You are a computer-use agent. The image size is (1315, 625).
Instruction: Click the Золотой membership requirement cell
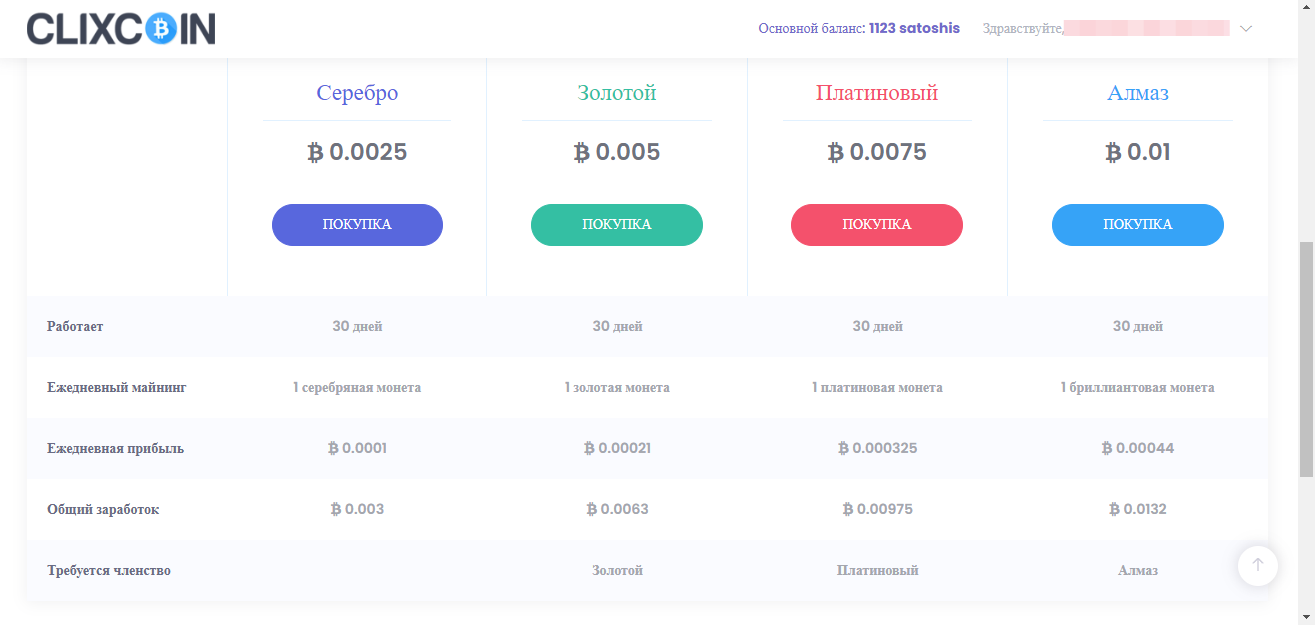tap(617, 571)
